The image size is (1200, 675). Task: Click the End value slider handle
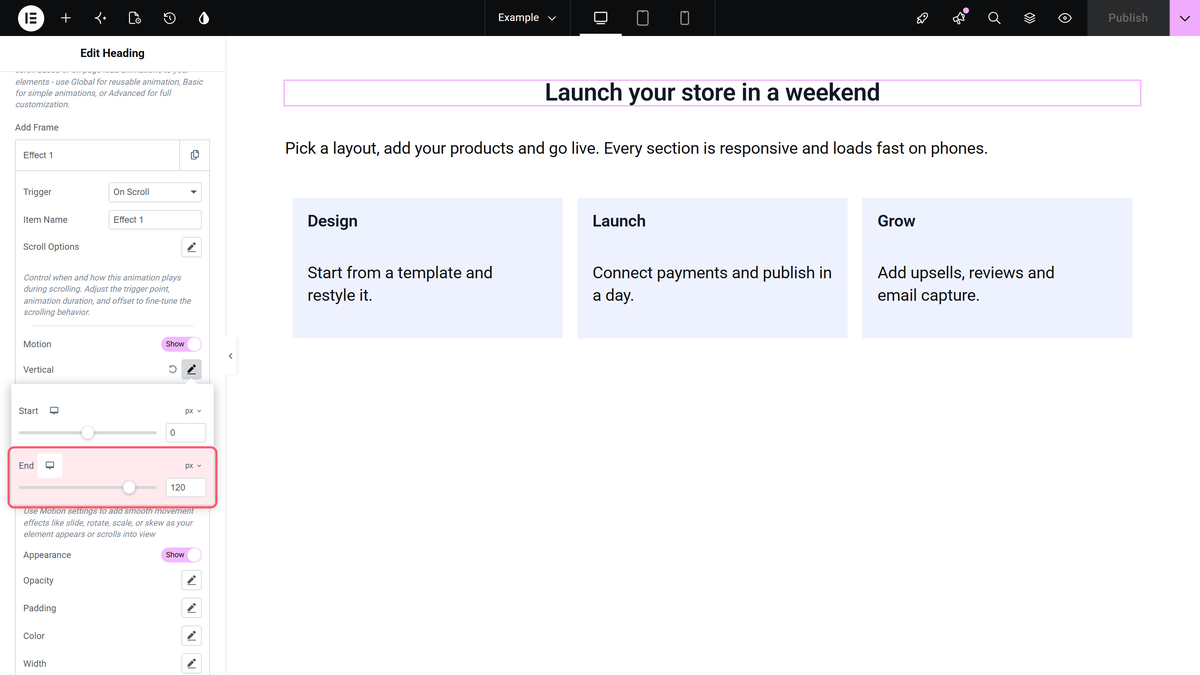129,488
